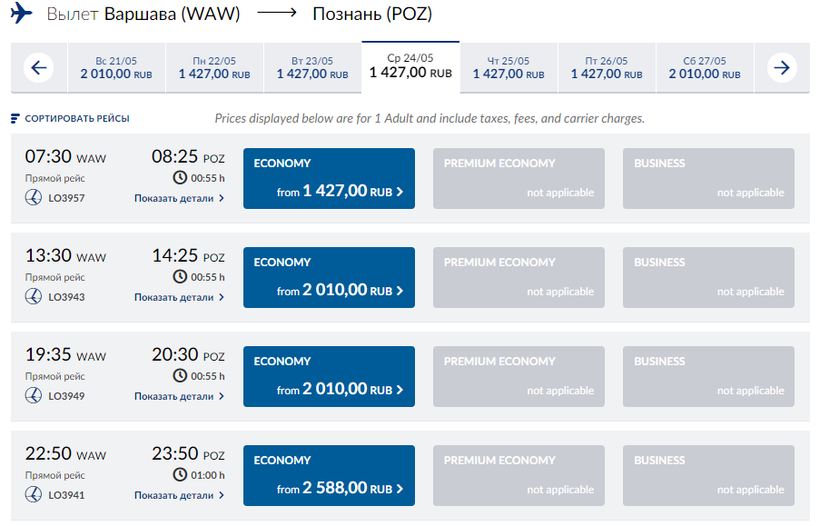
Task: Click LOT airline logo for flight LO3957
Action: tap(32, 198)
